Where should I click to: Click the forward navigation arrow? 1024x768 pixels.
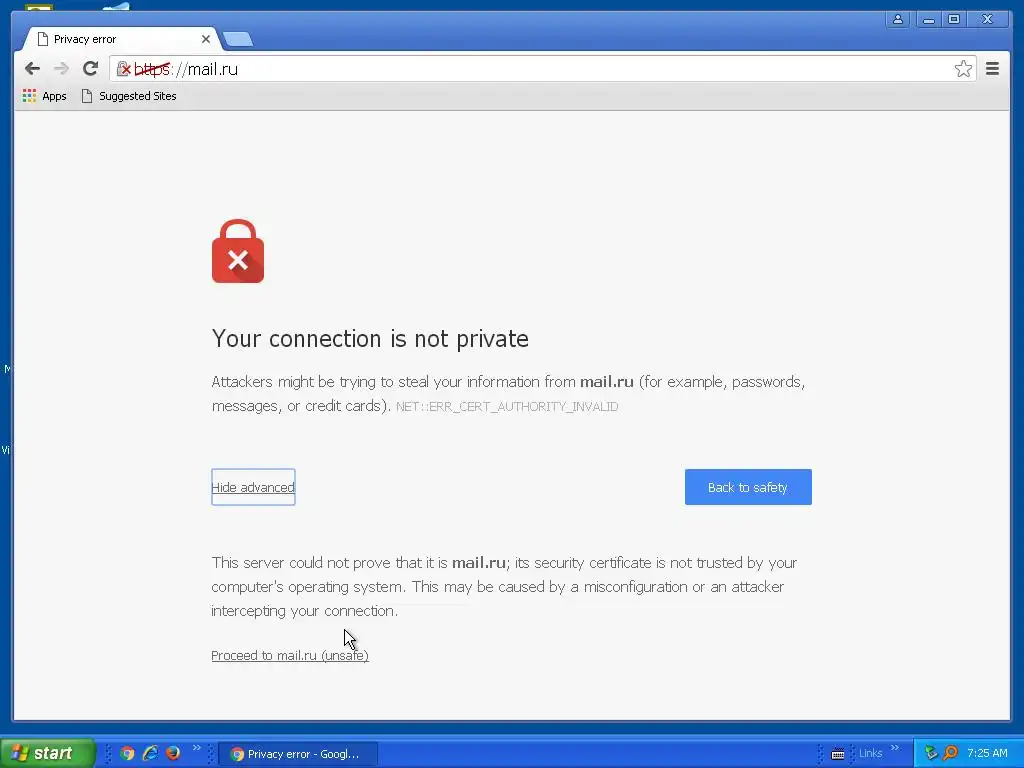tap(61, 69)
